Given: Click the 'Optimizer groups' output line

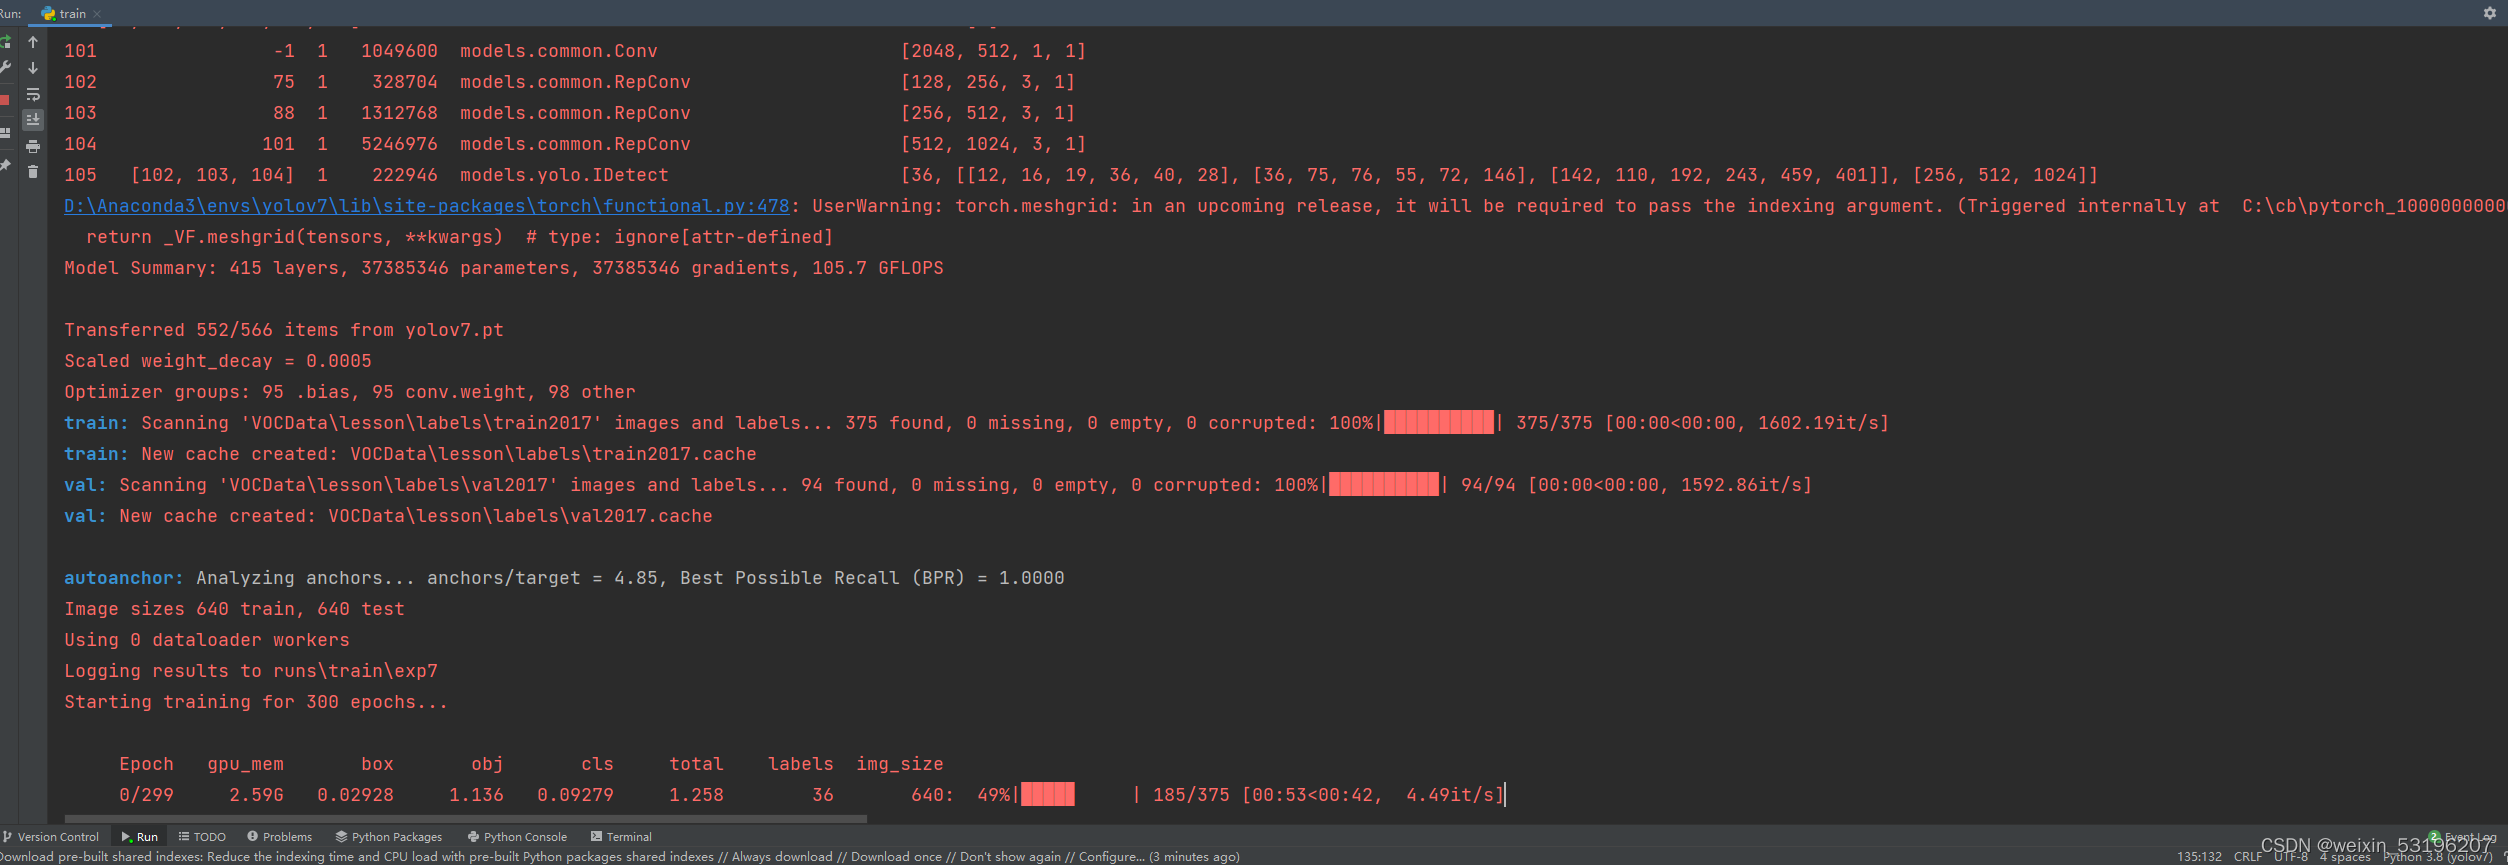Looking at the screenshot, I should click(350, 392).
